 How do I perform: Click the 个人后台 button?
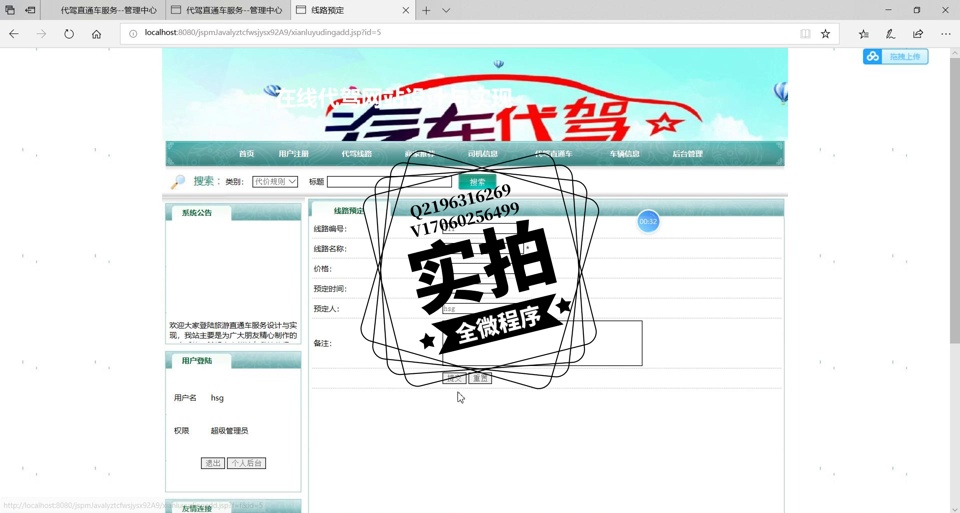[x=246, y=463]
